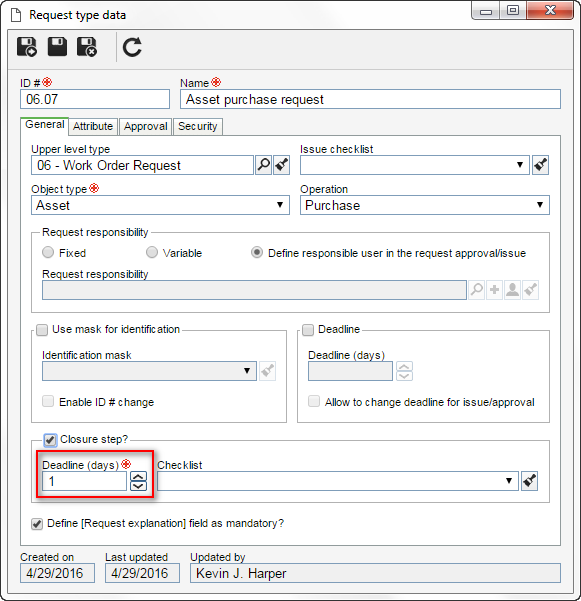Enable the Use mask for identification checkbox
581x601 pixels.
[x=42, y=330]
